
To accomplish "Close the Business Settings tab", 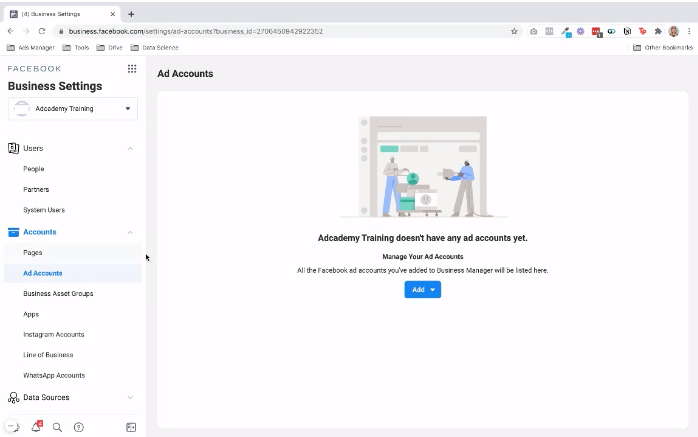I will coord(113,14).
